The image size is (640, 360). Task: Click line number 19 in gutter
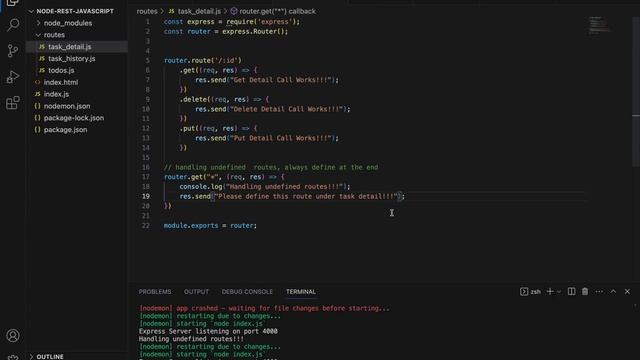(146, 196)
